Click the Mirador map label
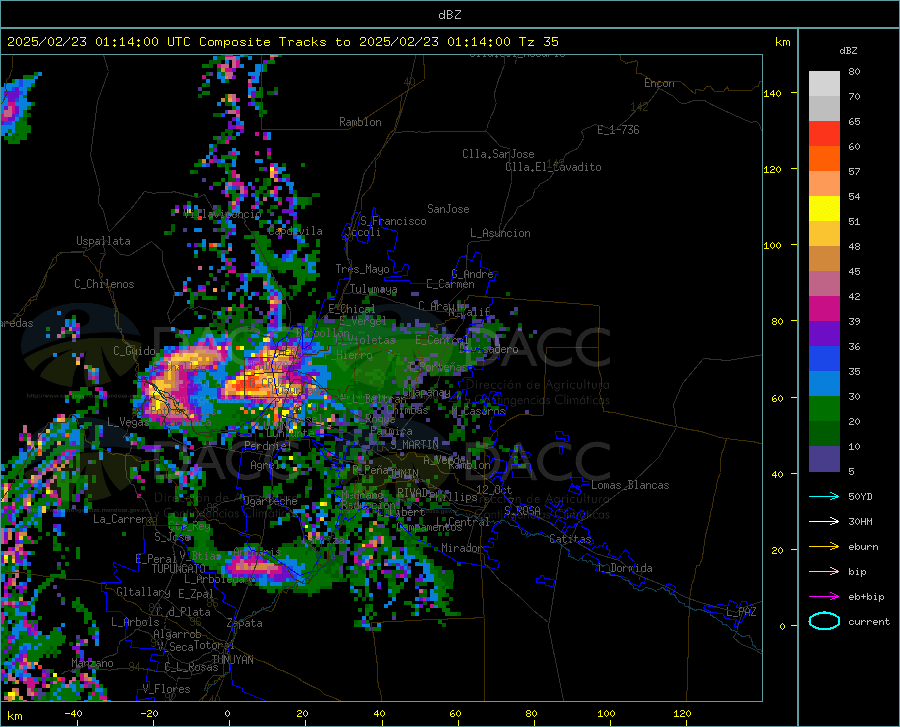This screenshot has height=727, width=900. click(x=462, y=548)
